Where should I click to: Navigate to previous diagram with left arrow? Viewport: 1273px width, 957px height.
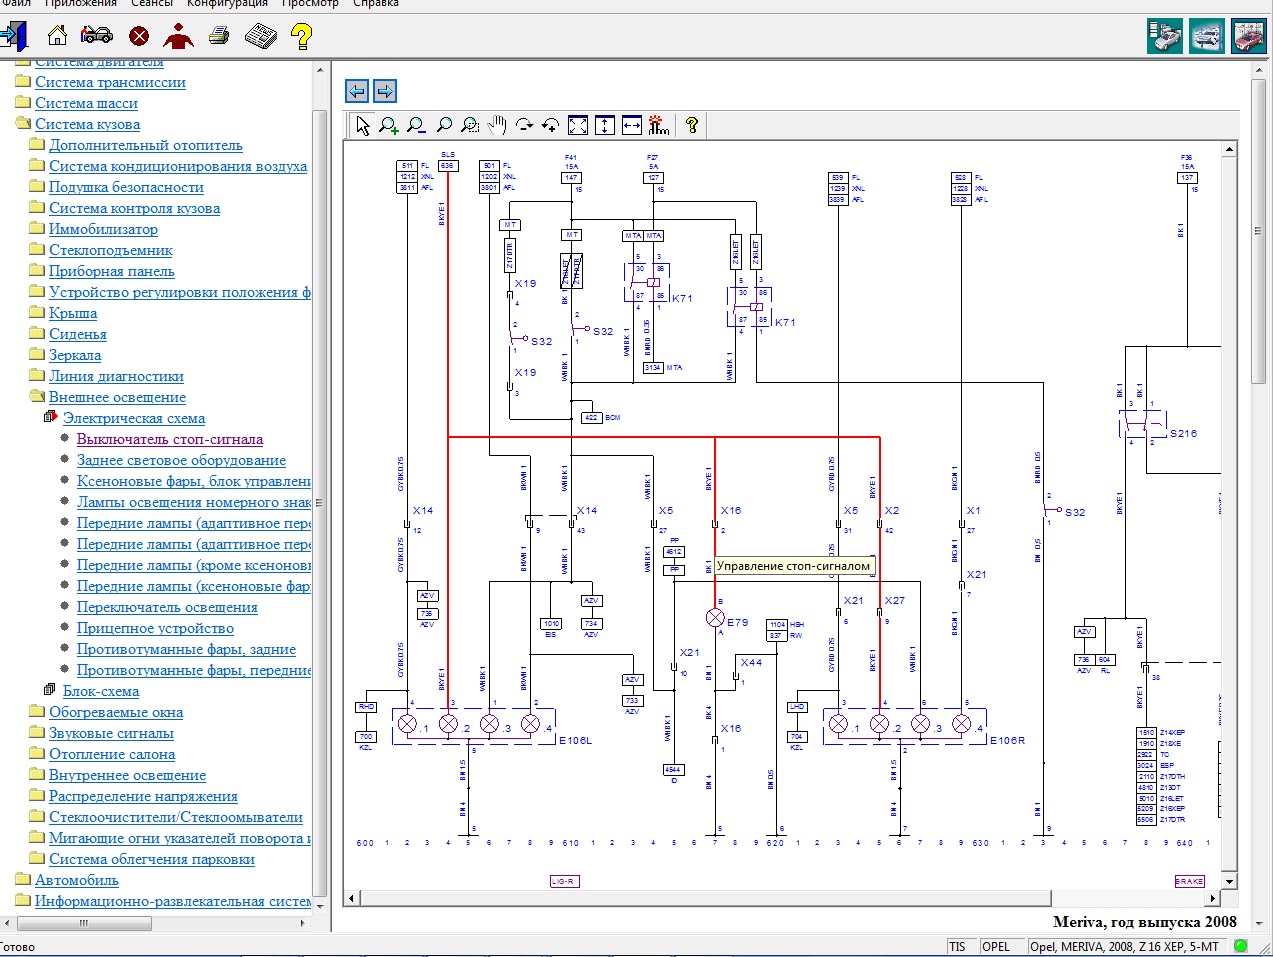click(357, 91)
